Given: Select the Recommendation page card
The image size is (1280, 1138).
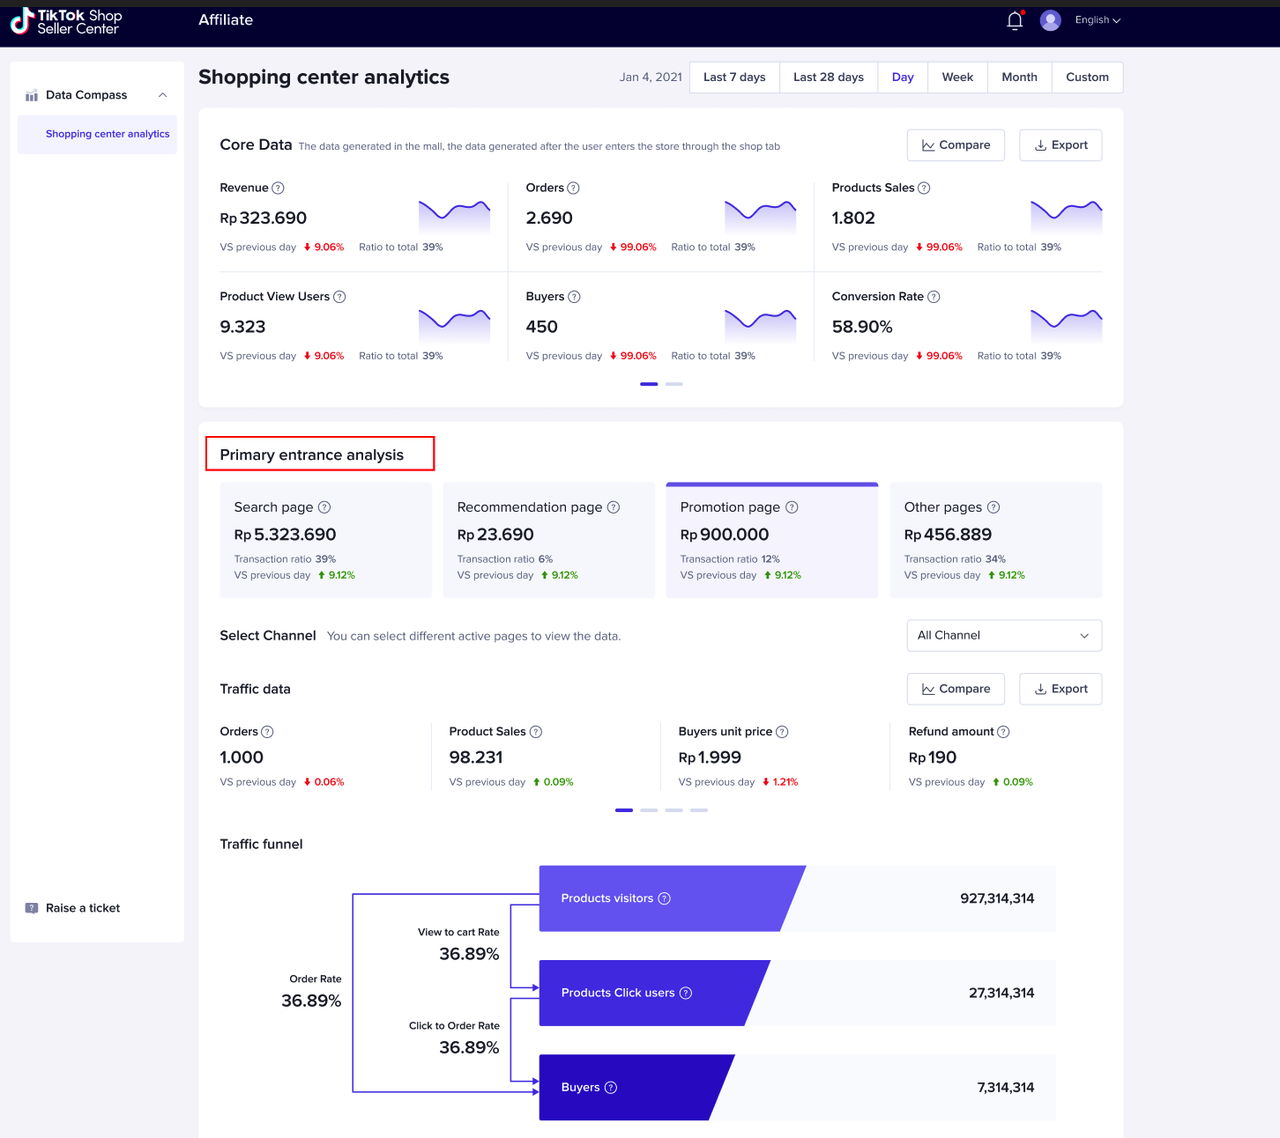Looking at the screenshot, I should (x=548, y=540).
